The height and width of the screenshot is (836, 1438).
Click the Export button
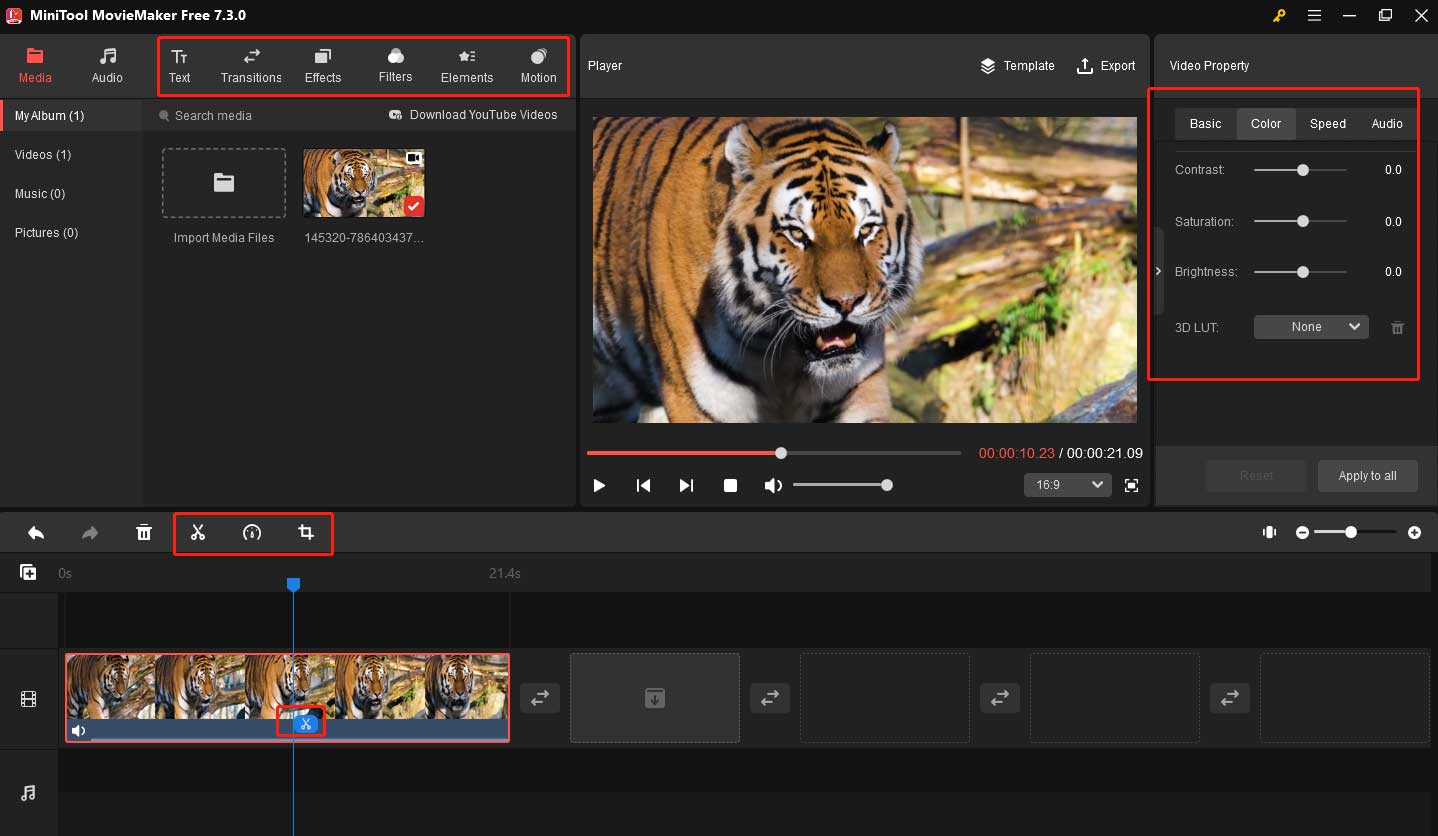pyautogui.click(x=1105, y=66)
